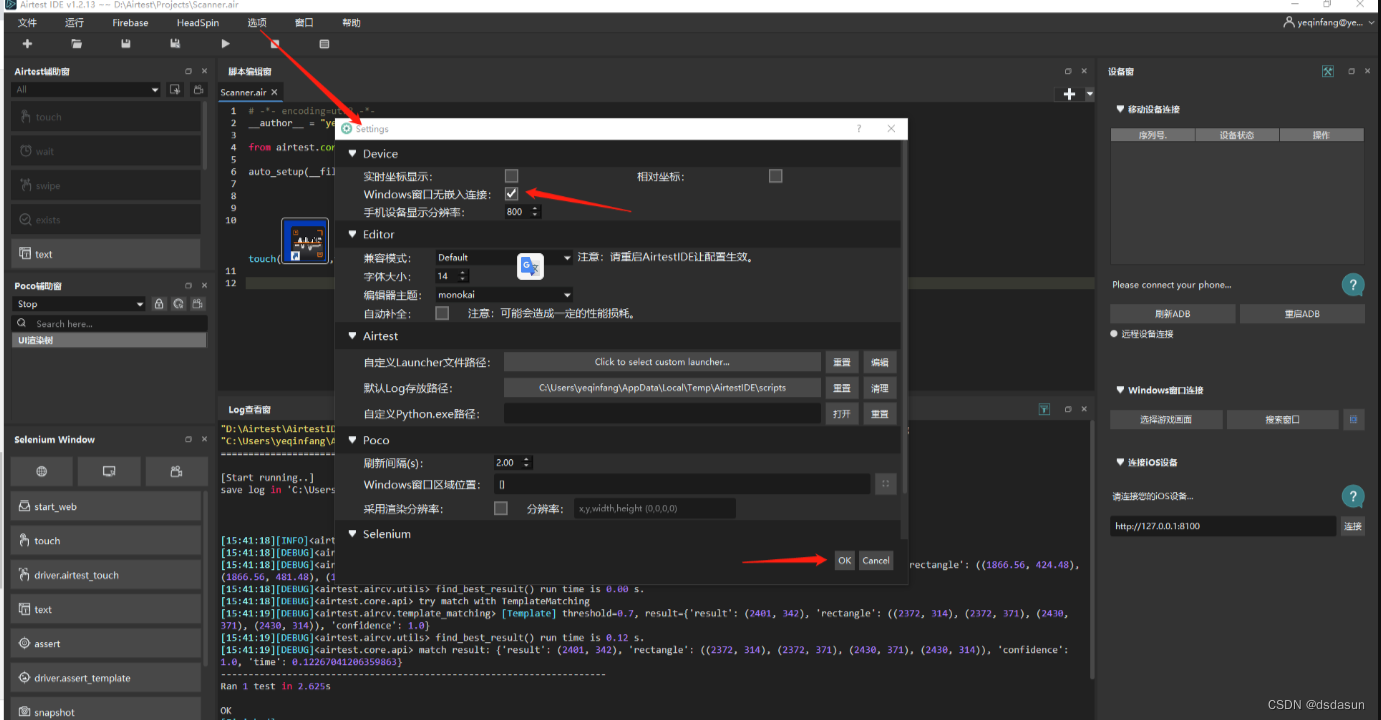Open the 文件 menu

27,22
